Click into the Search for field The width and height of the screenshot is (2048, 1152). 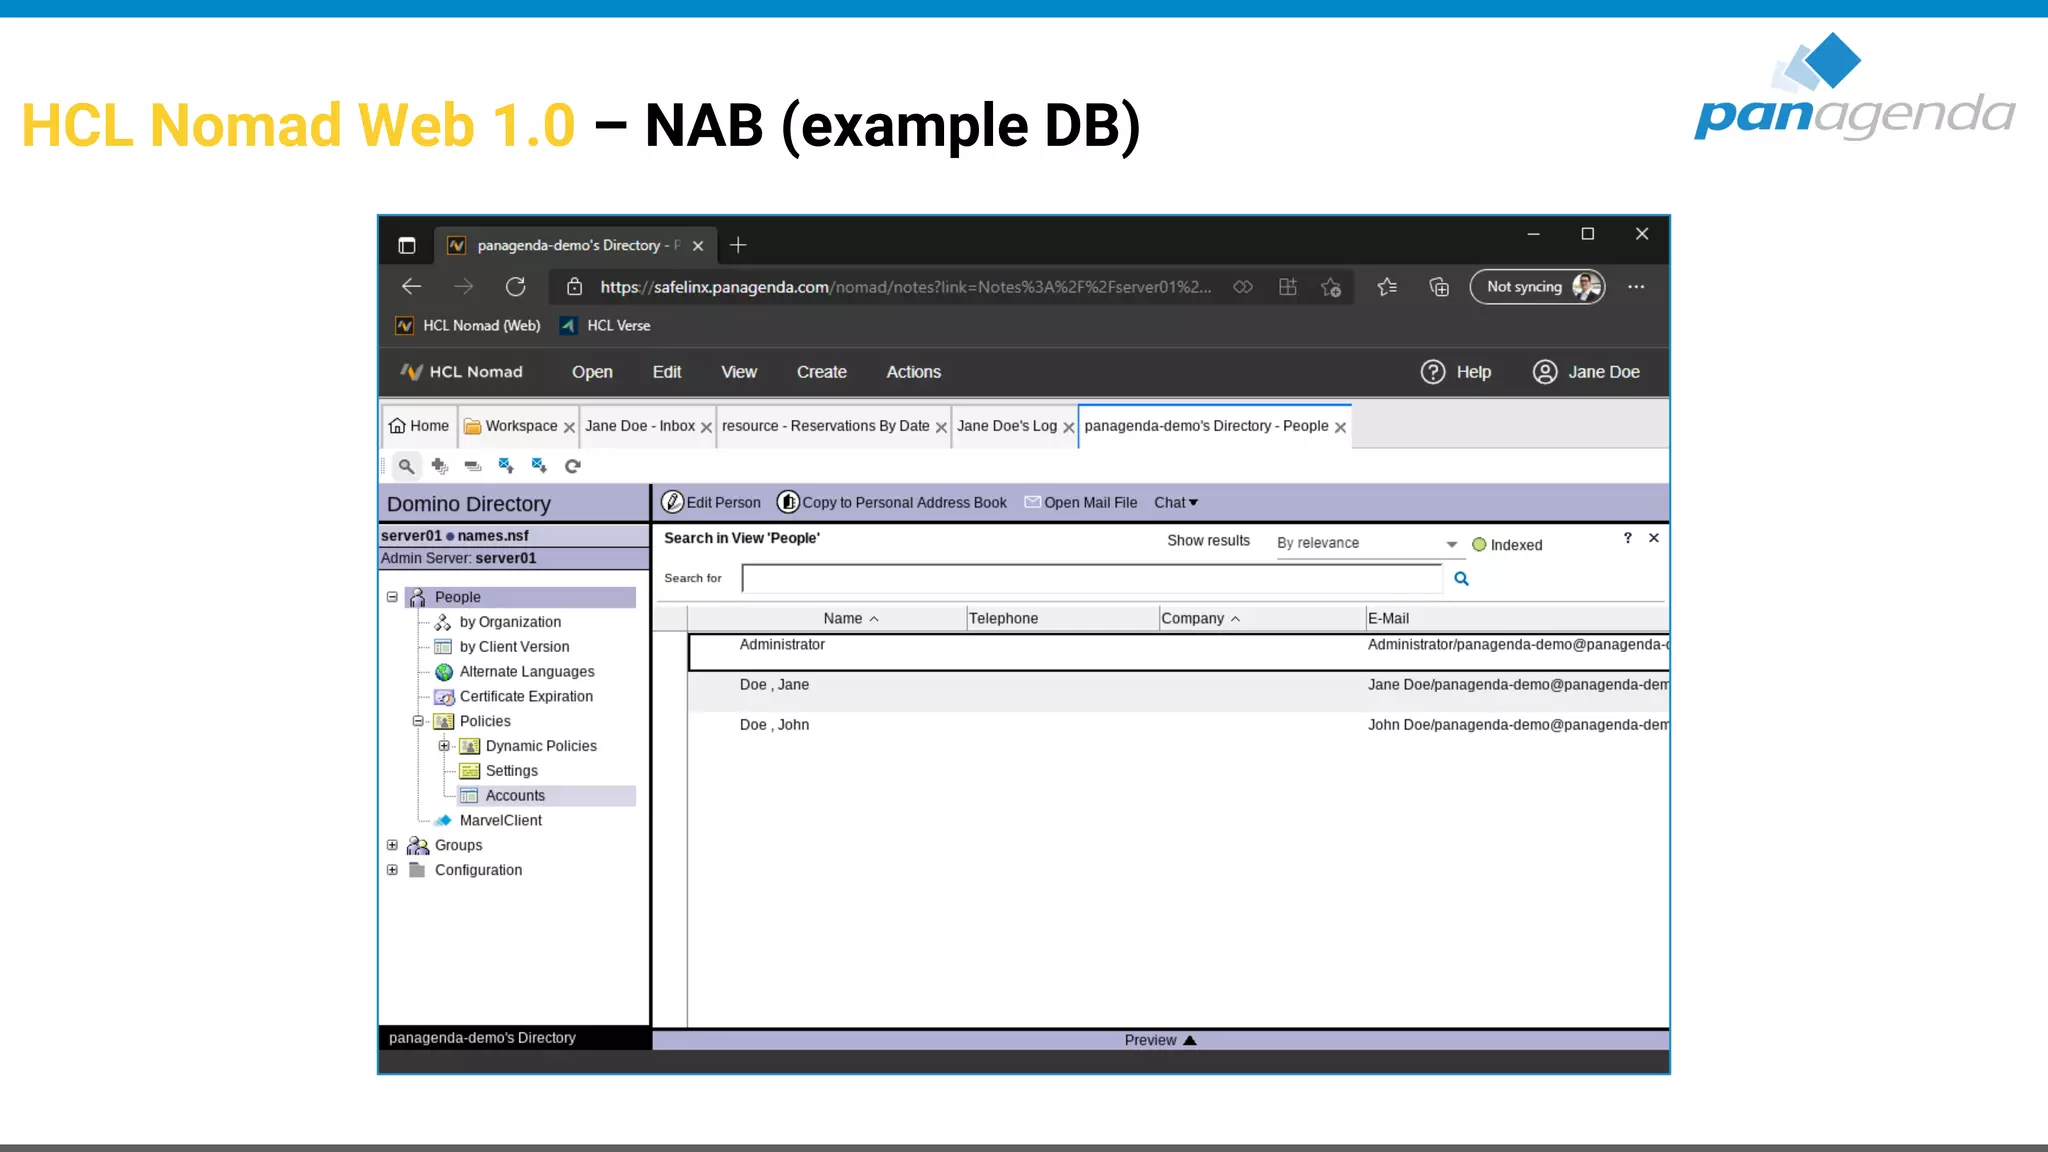[x=1092, y=578]
